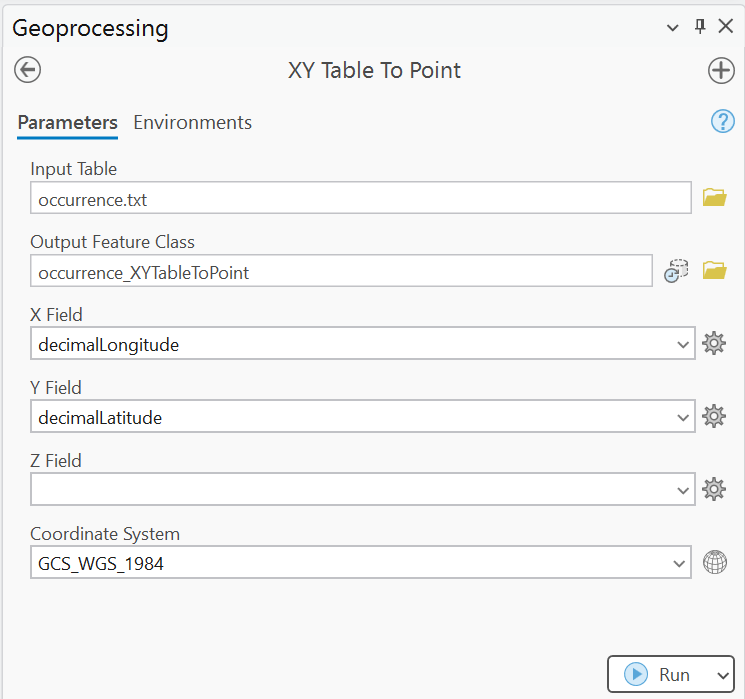Click the Y Field gear icon
The height and width of the screenshot is (699, 745).
coord(714,417)
